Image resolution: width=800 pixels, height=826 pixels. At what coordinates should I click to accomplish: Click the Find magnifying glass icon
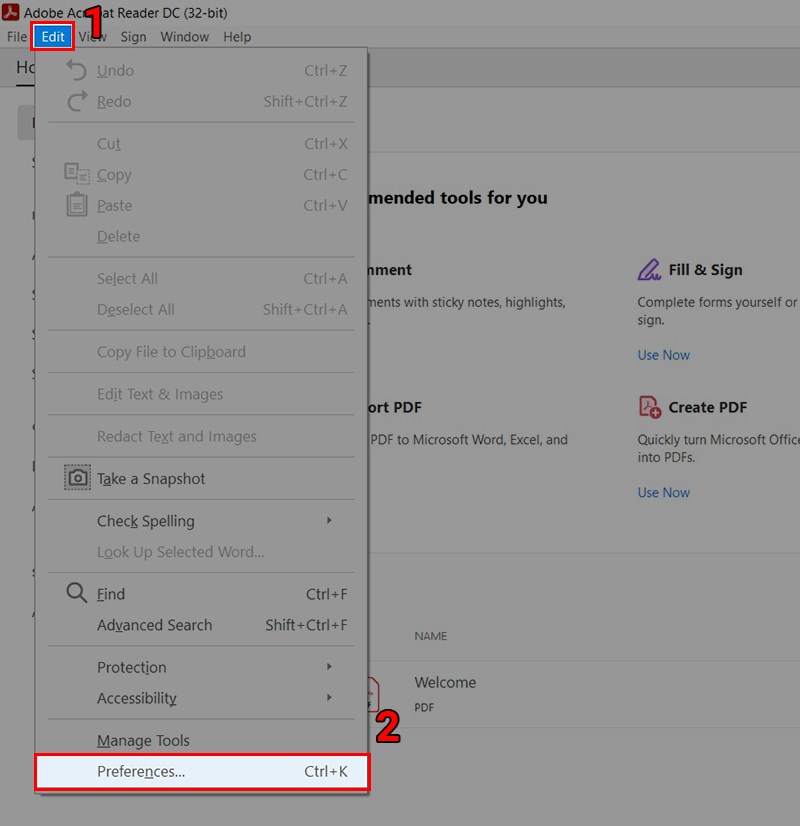[77, 593]
